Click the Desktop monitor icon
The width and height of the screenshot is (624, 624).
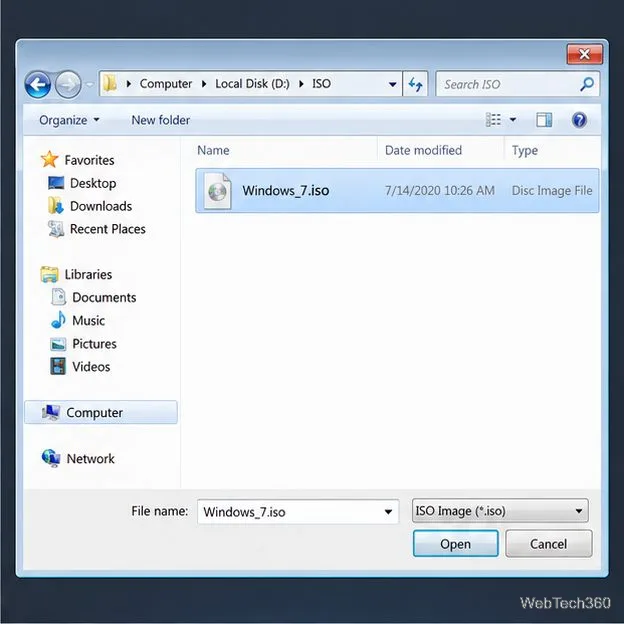click(x=56, y=183)
